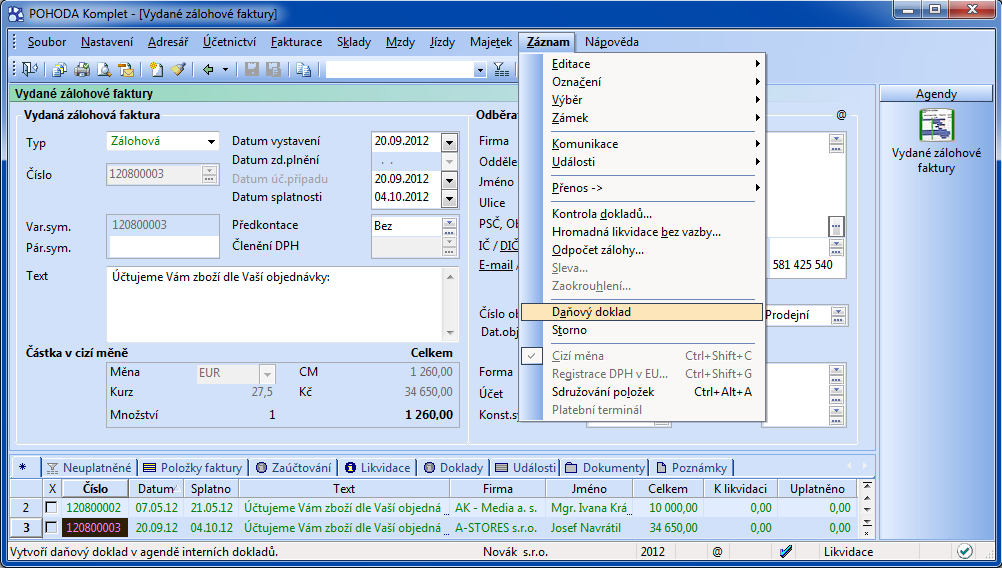Toggle the Cizí měna checked menu item

click(642, 356)
